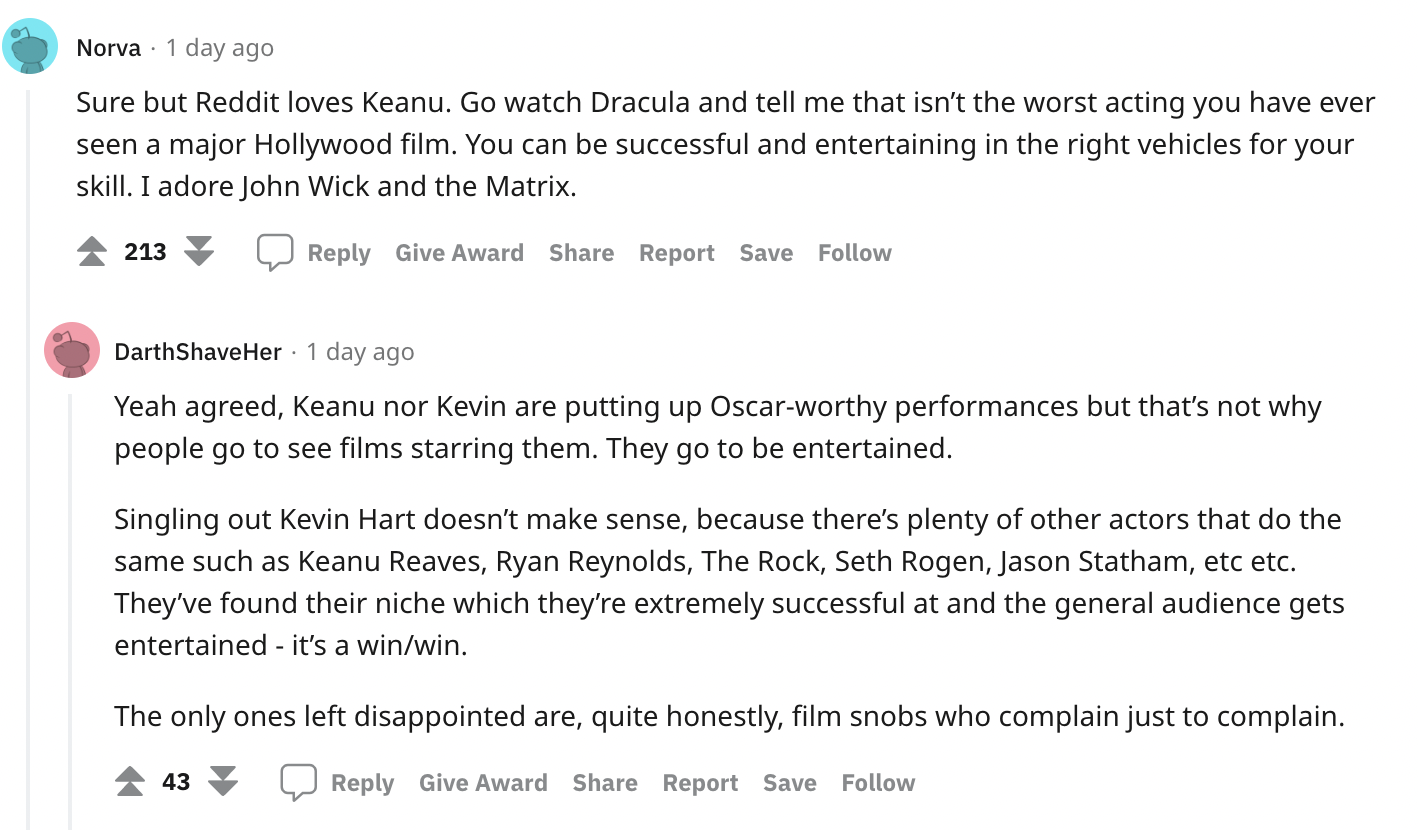
Task: Click Follow on Norva's comment
Action: (854, 253)
